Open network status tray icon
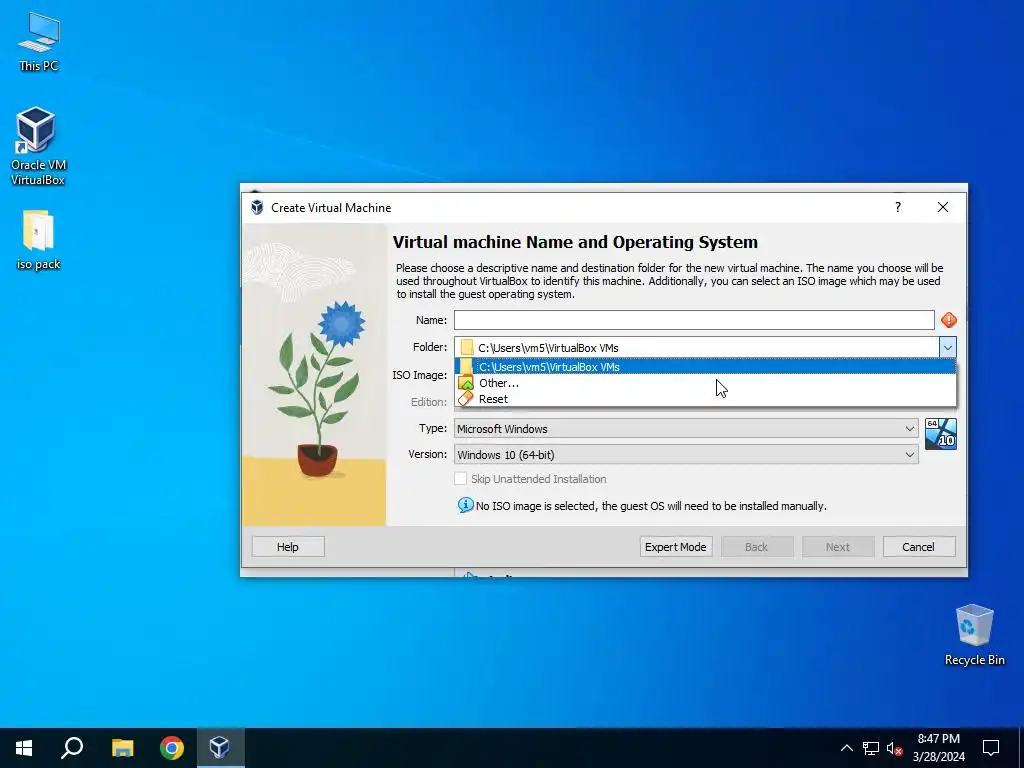 click(x=871, y=748)
